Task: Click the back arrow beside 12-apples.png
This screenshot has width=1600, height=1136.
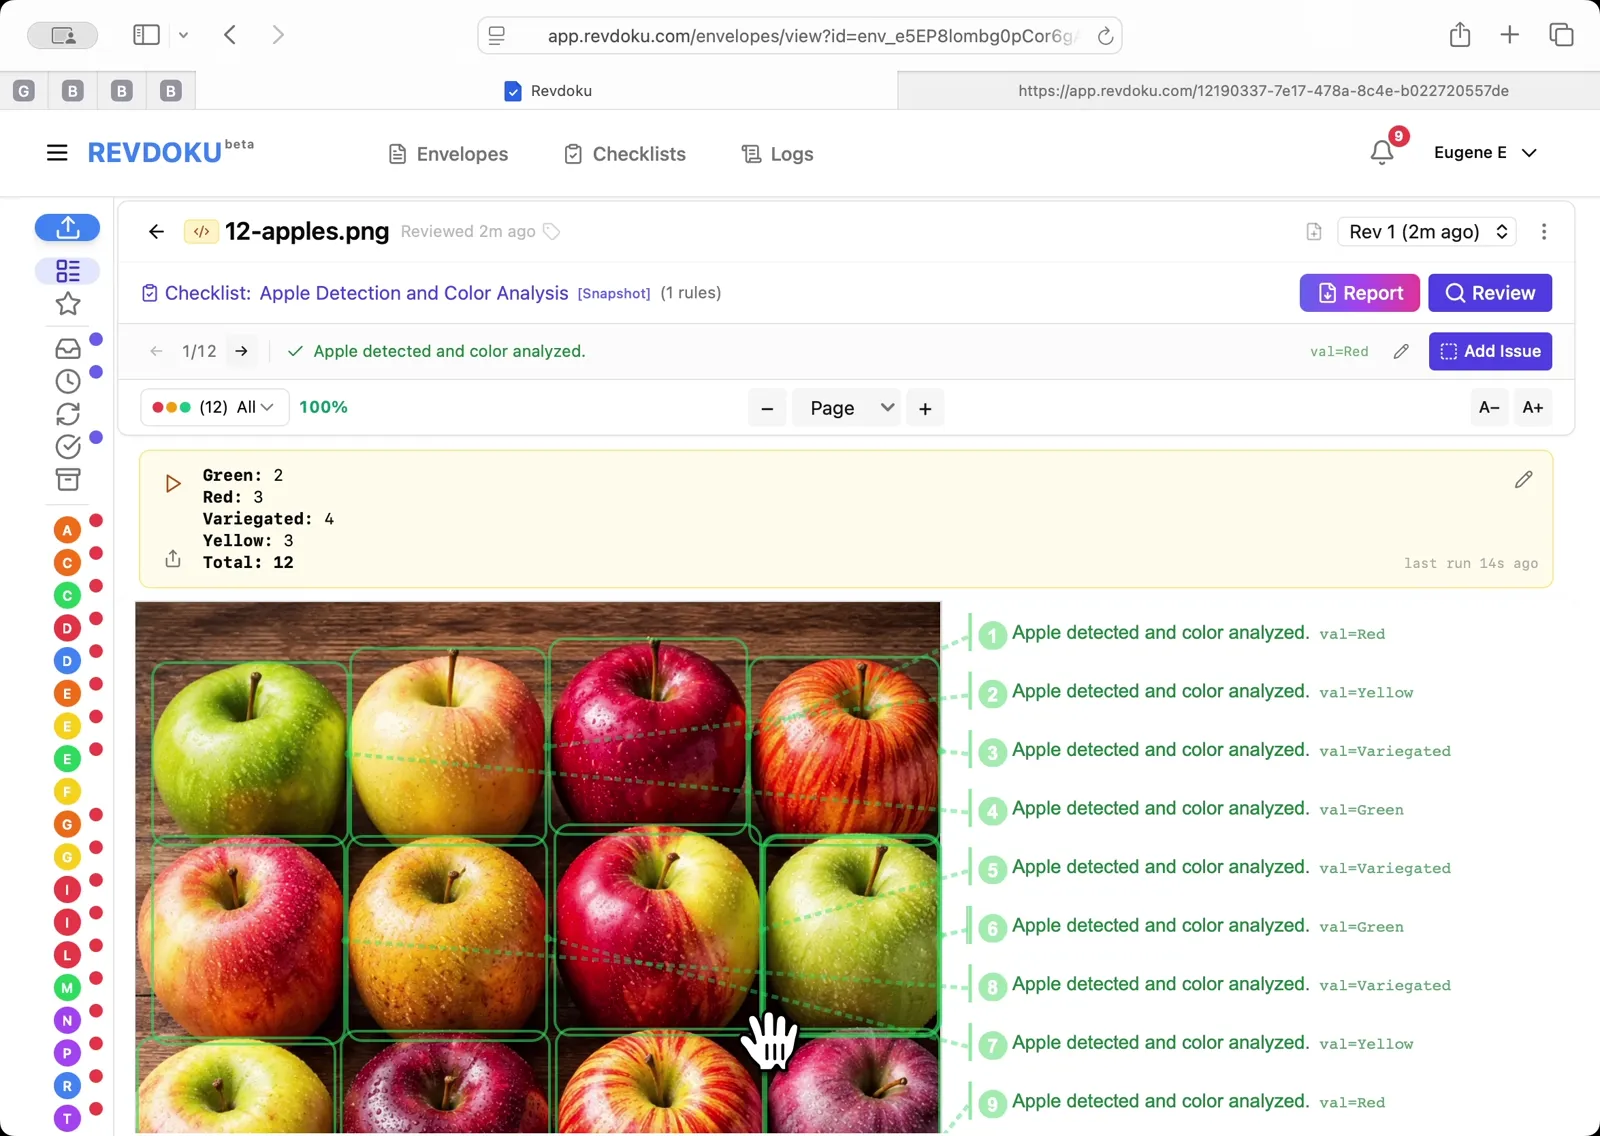Action: 156,232
